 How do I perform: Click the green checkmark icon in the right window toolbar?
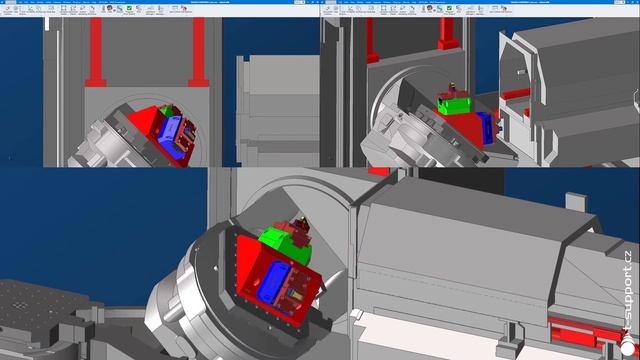[x=449, y=8]
